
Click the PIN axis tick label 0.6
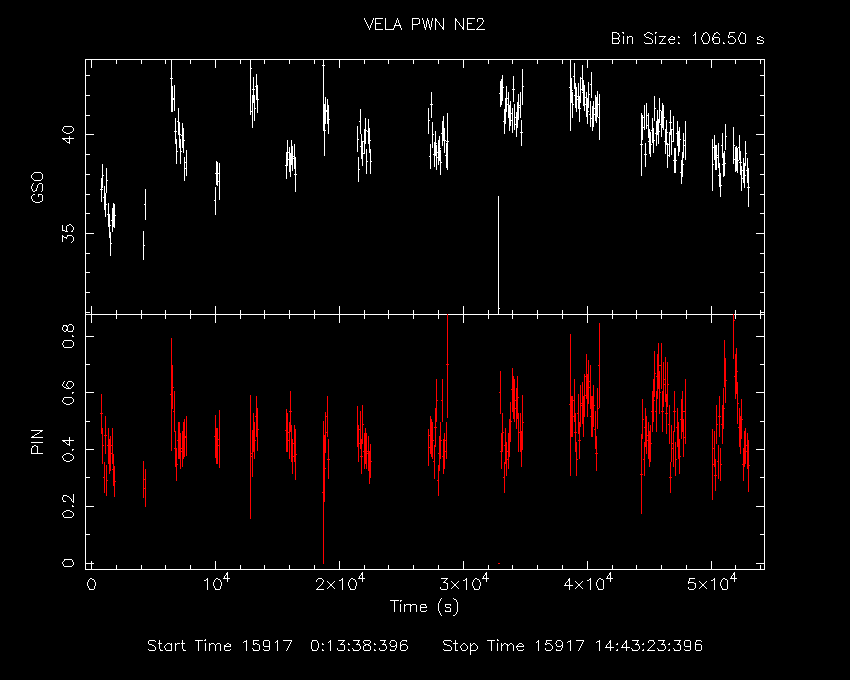(x=68, y=393)
